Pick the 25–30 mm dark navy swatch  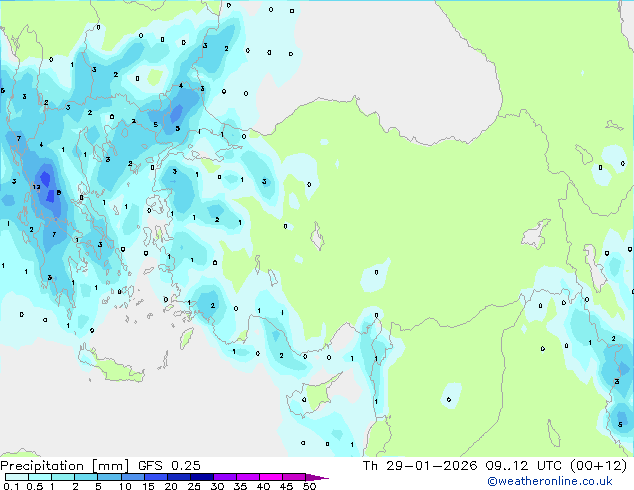pyautogui.click(x=202, y=477)
